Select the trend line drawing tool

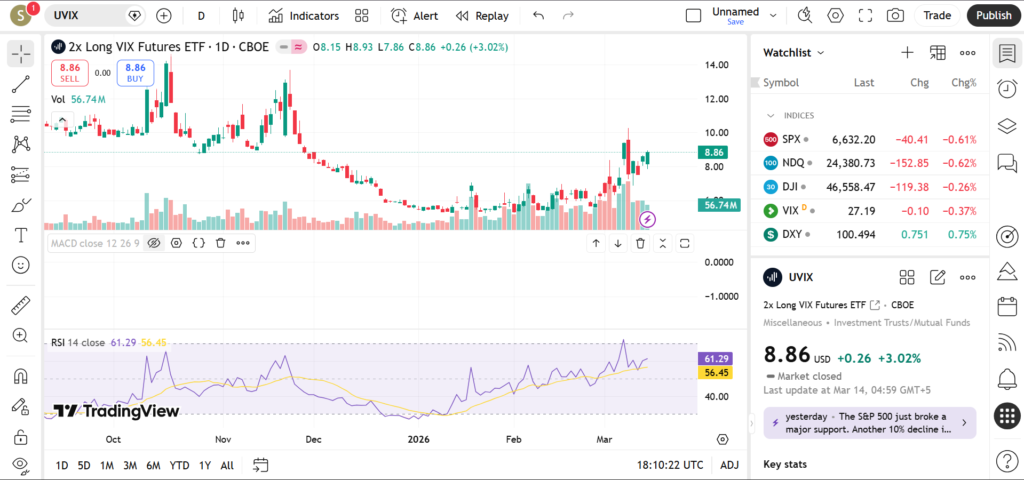click(x=21, y=84)
